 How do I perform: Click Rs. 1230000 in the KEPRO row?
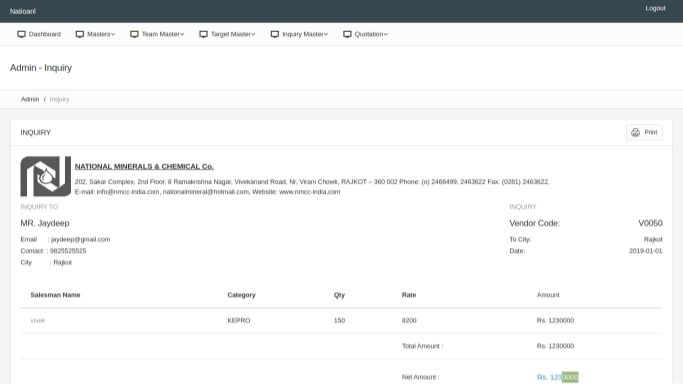point(555,320)
